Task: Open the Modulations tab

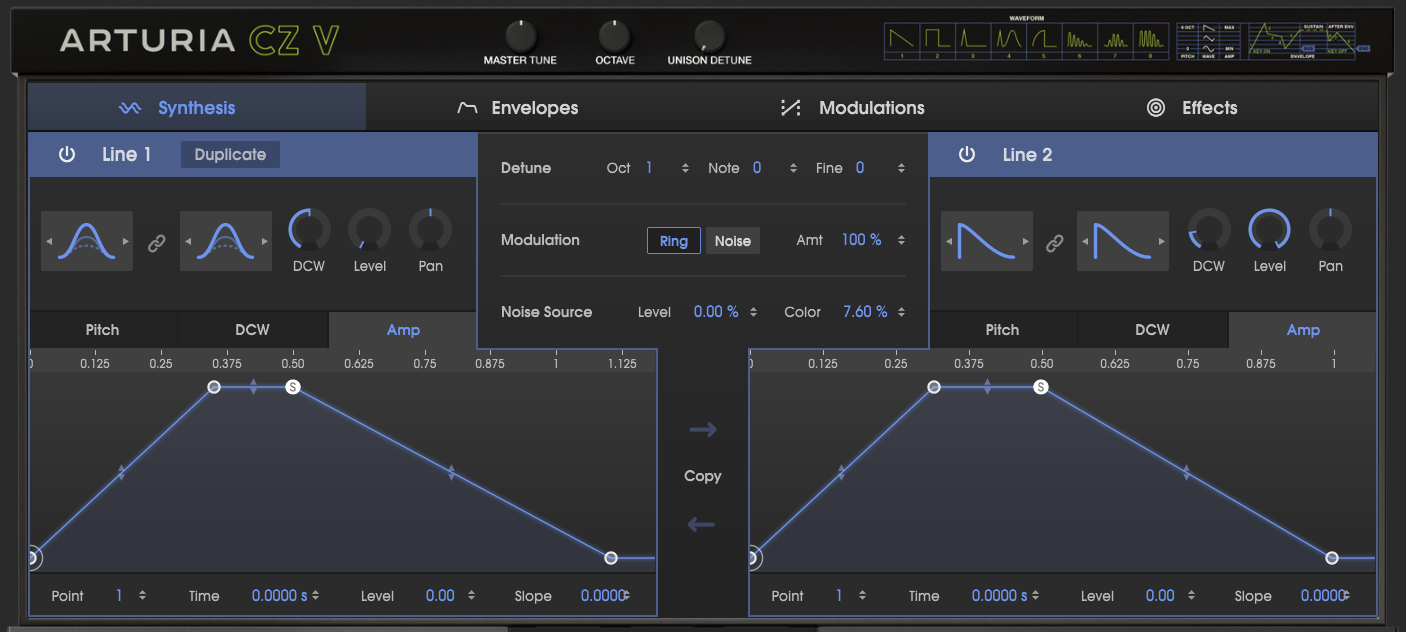Action: [852, 107]
